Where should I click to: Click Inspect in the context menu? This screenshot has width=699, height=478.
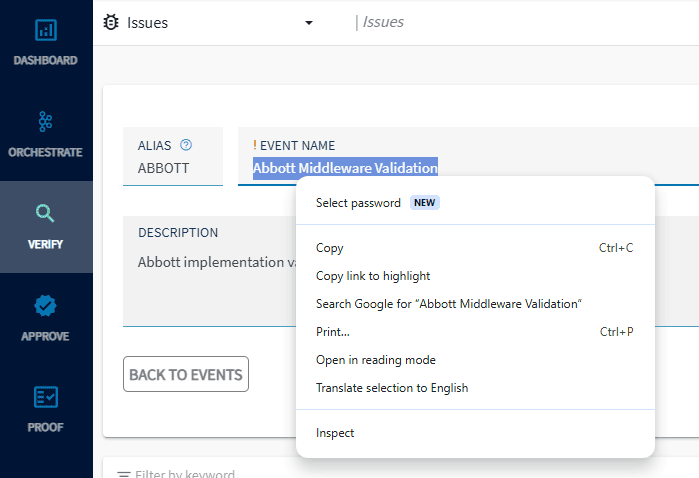[x=475, y=433]
